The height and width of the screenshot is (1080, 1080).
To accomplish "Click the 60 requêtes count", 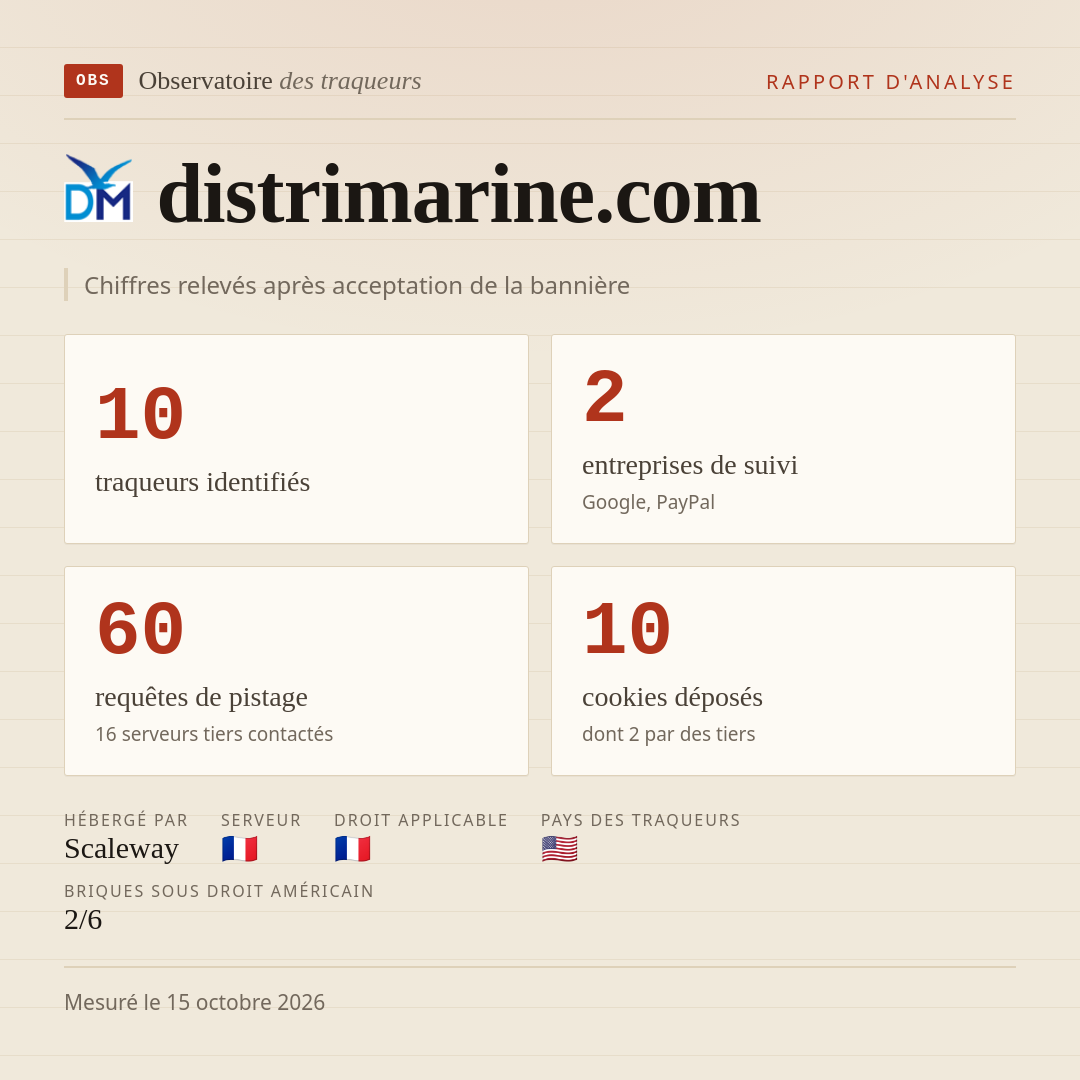I will (141, 630).
